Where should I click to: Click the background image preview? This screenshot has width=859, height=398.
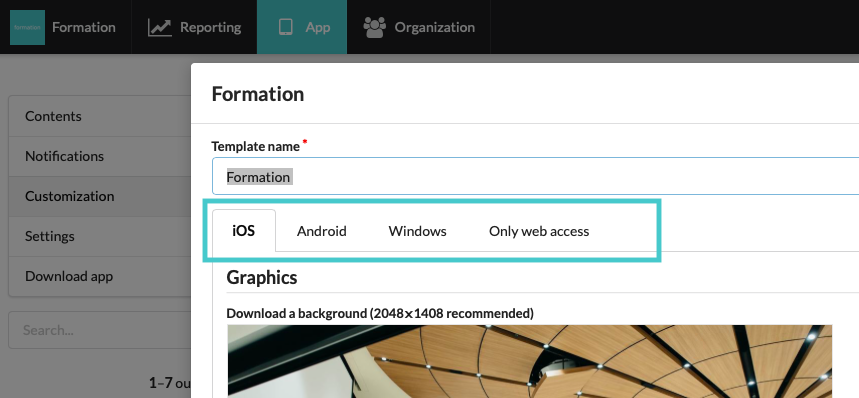[x=530, y=361]
